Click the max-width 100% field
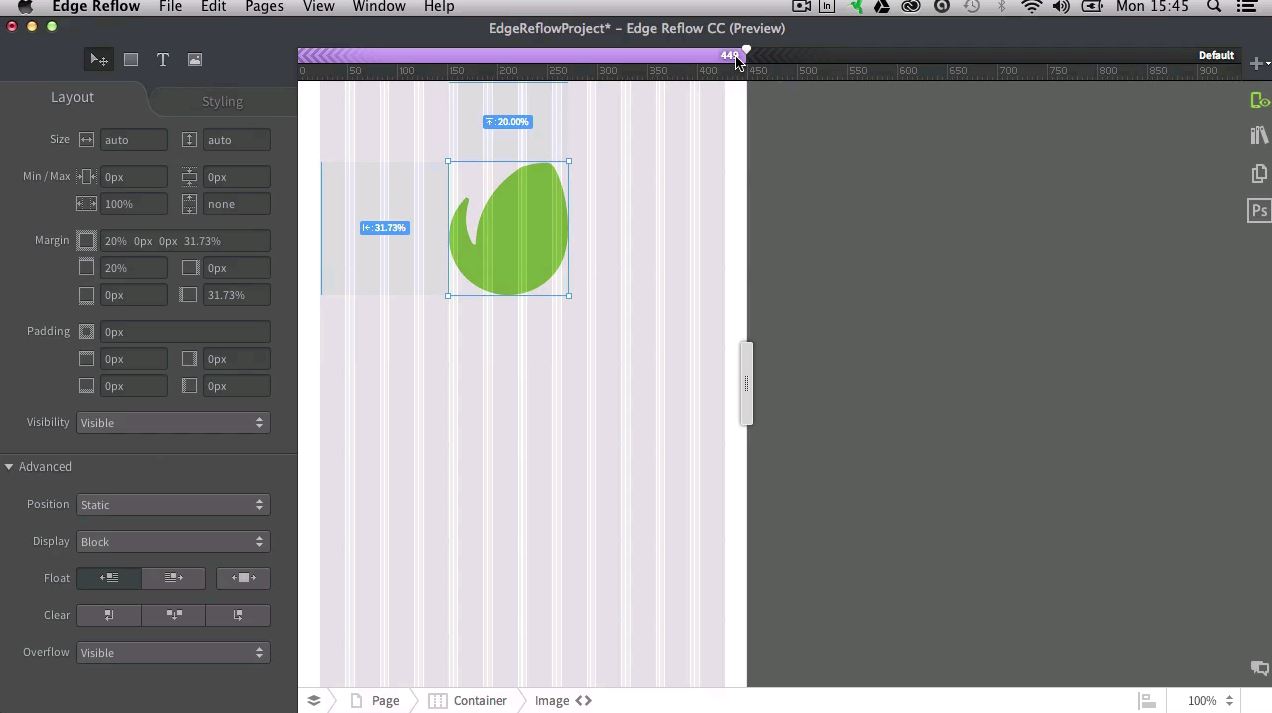 click(134, 204)
